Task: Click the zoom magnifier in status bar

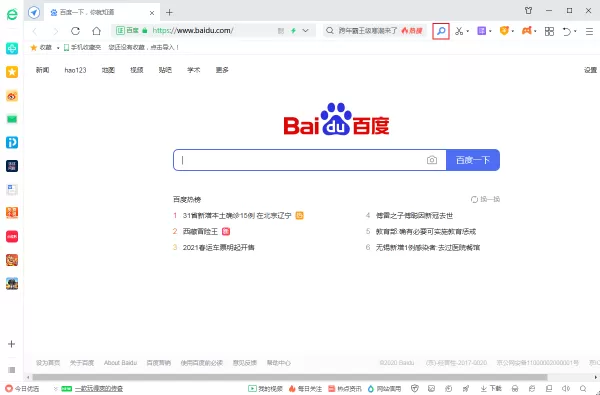Action: point(583,388)
